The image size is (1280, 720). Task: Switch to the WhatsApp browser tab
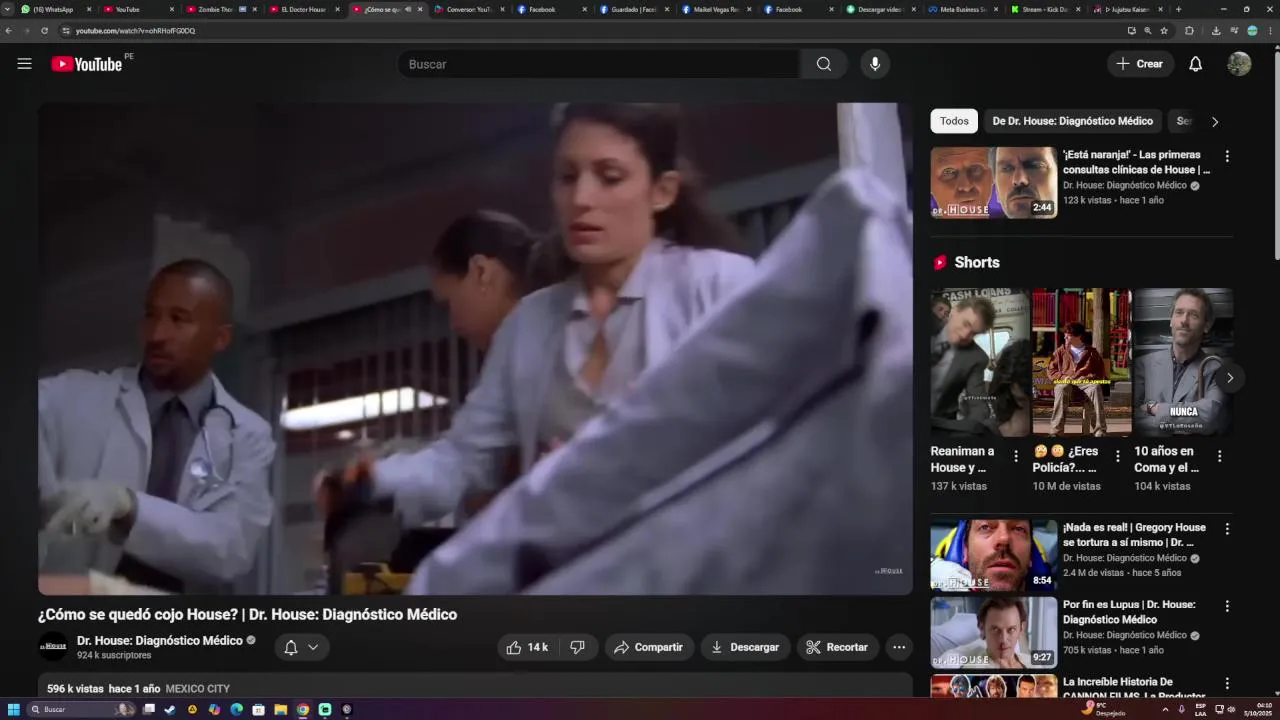point(56,9)
